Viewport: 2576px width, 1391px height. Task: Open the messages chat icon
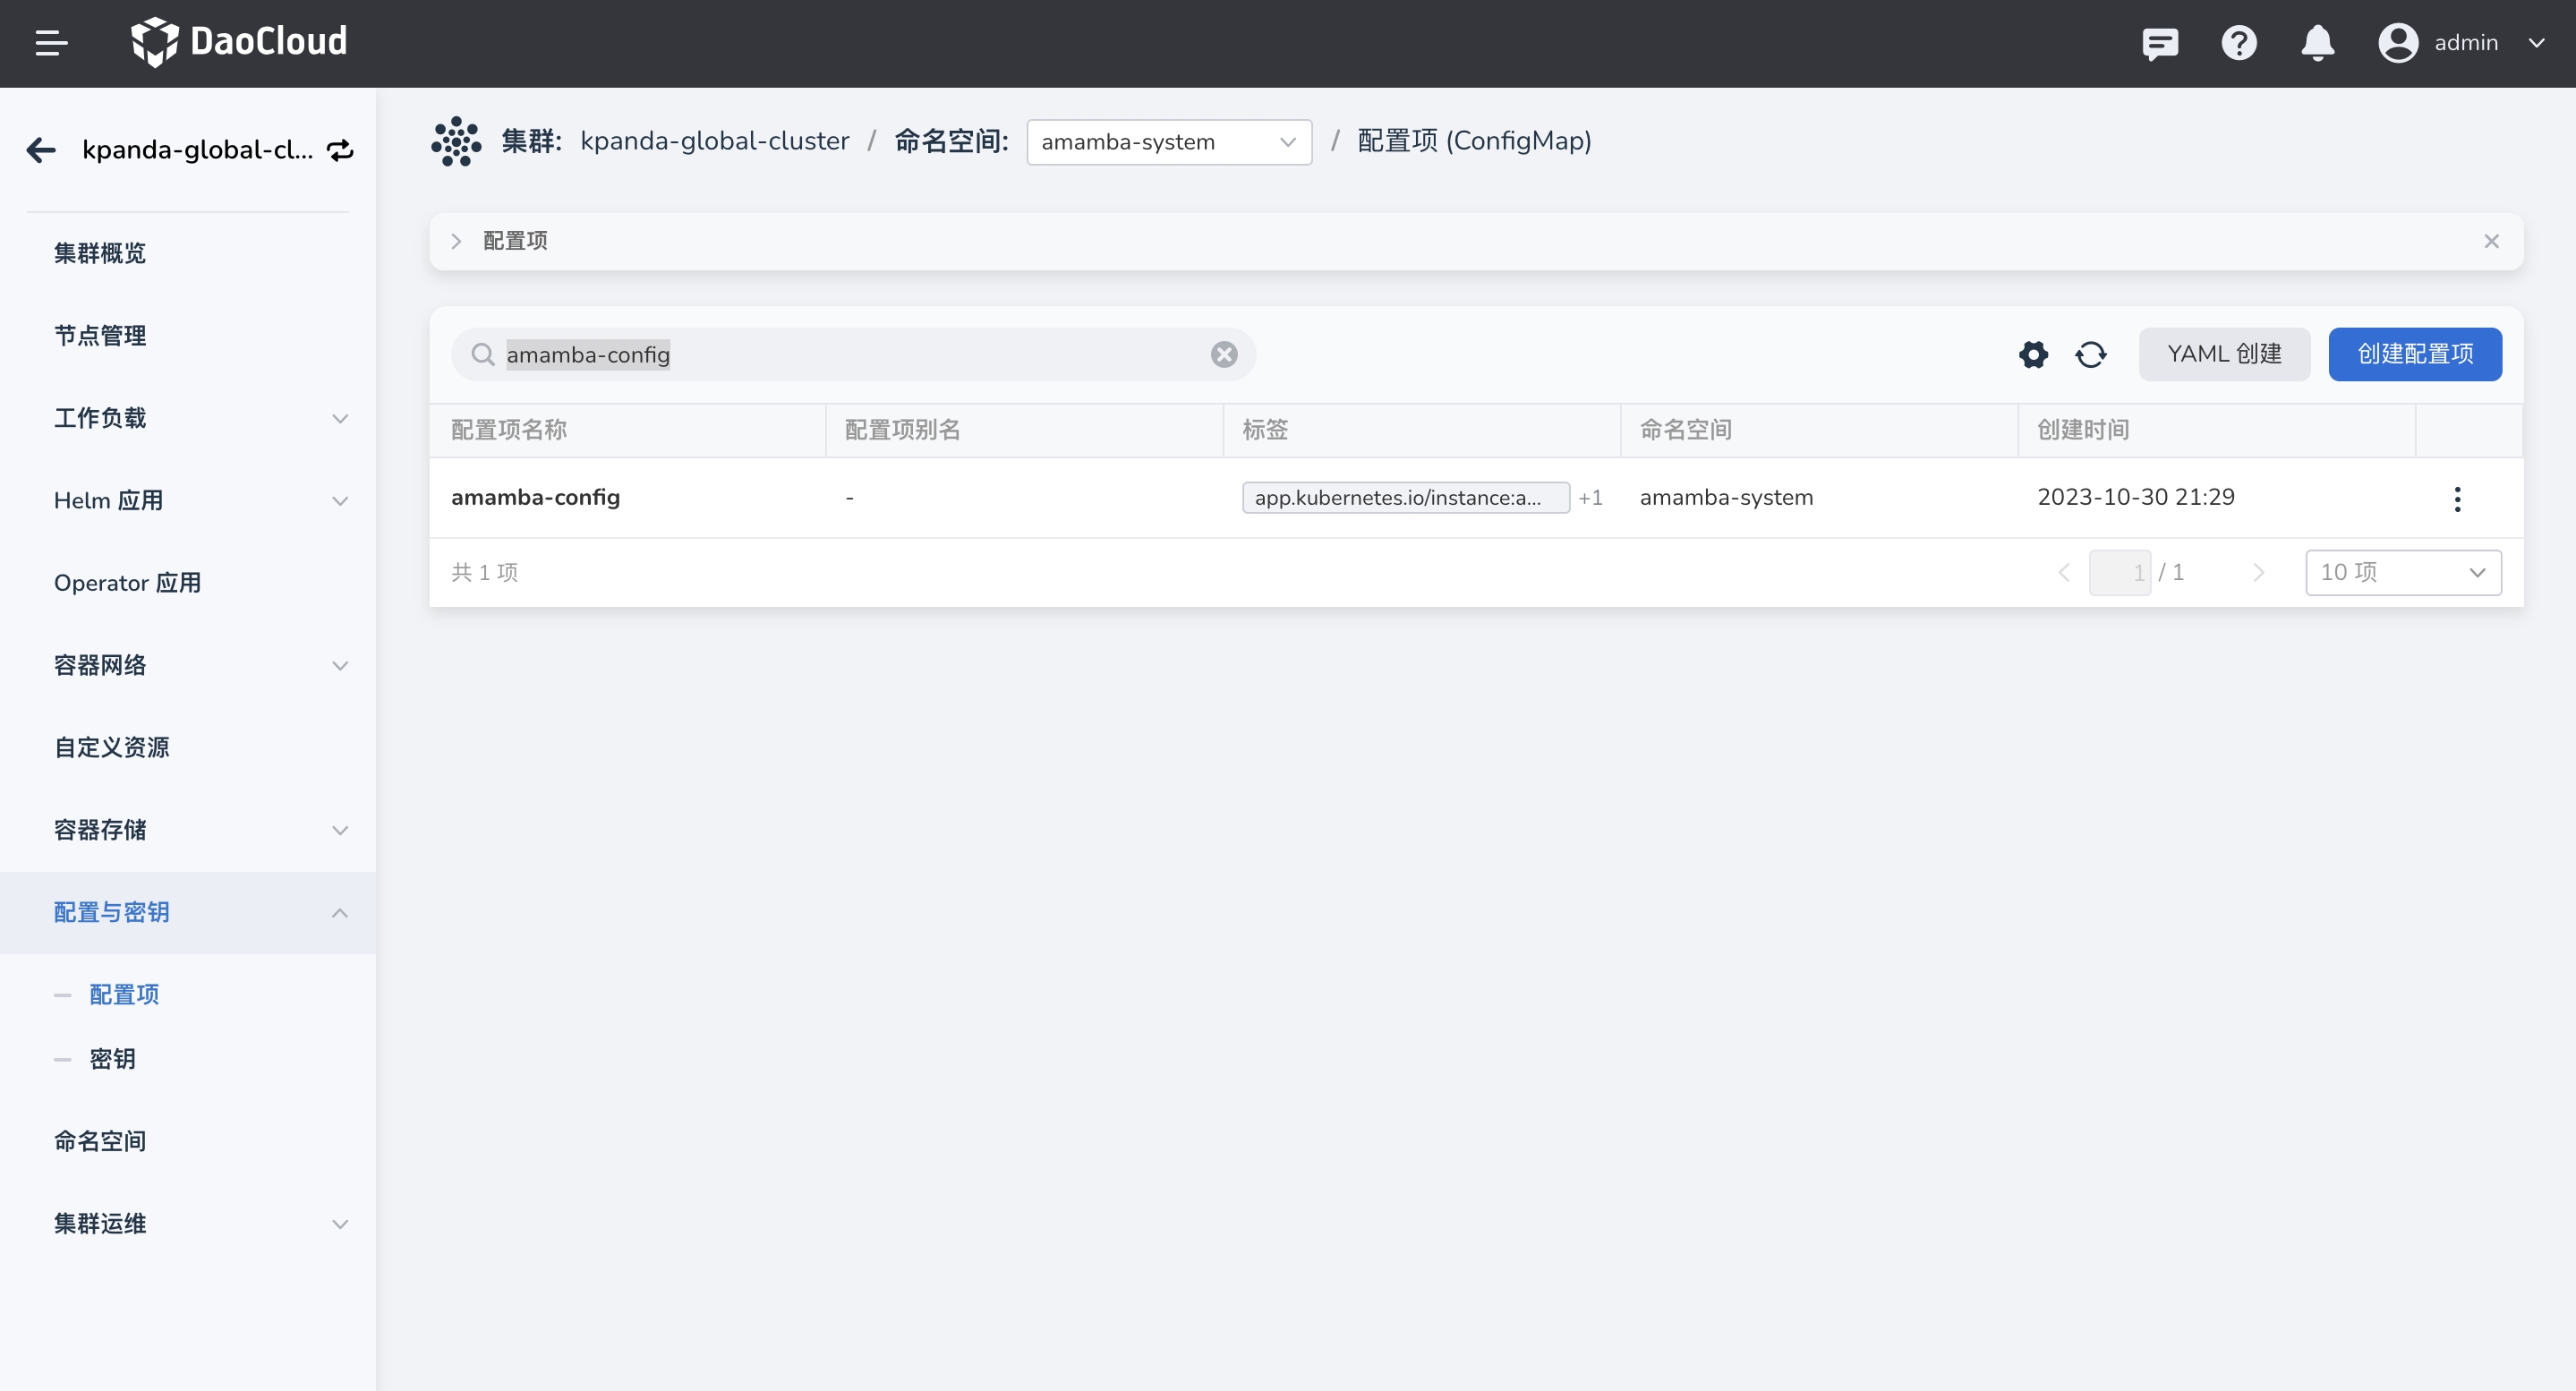pos(2160,43)
